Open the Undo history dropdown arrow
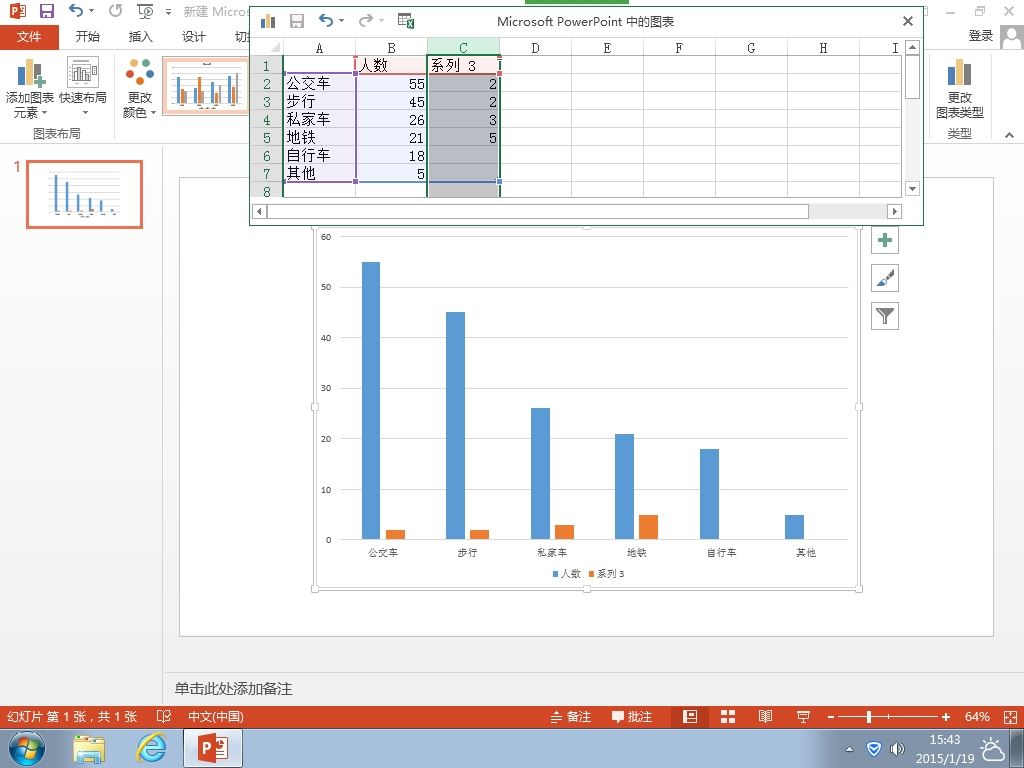The height and width of the screenshot is (768, 1024). (x=91, y=11)
